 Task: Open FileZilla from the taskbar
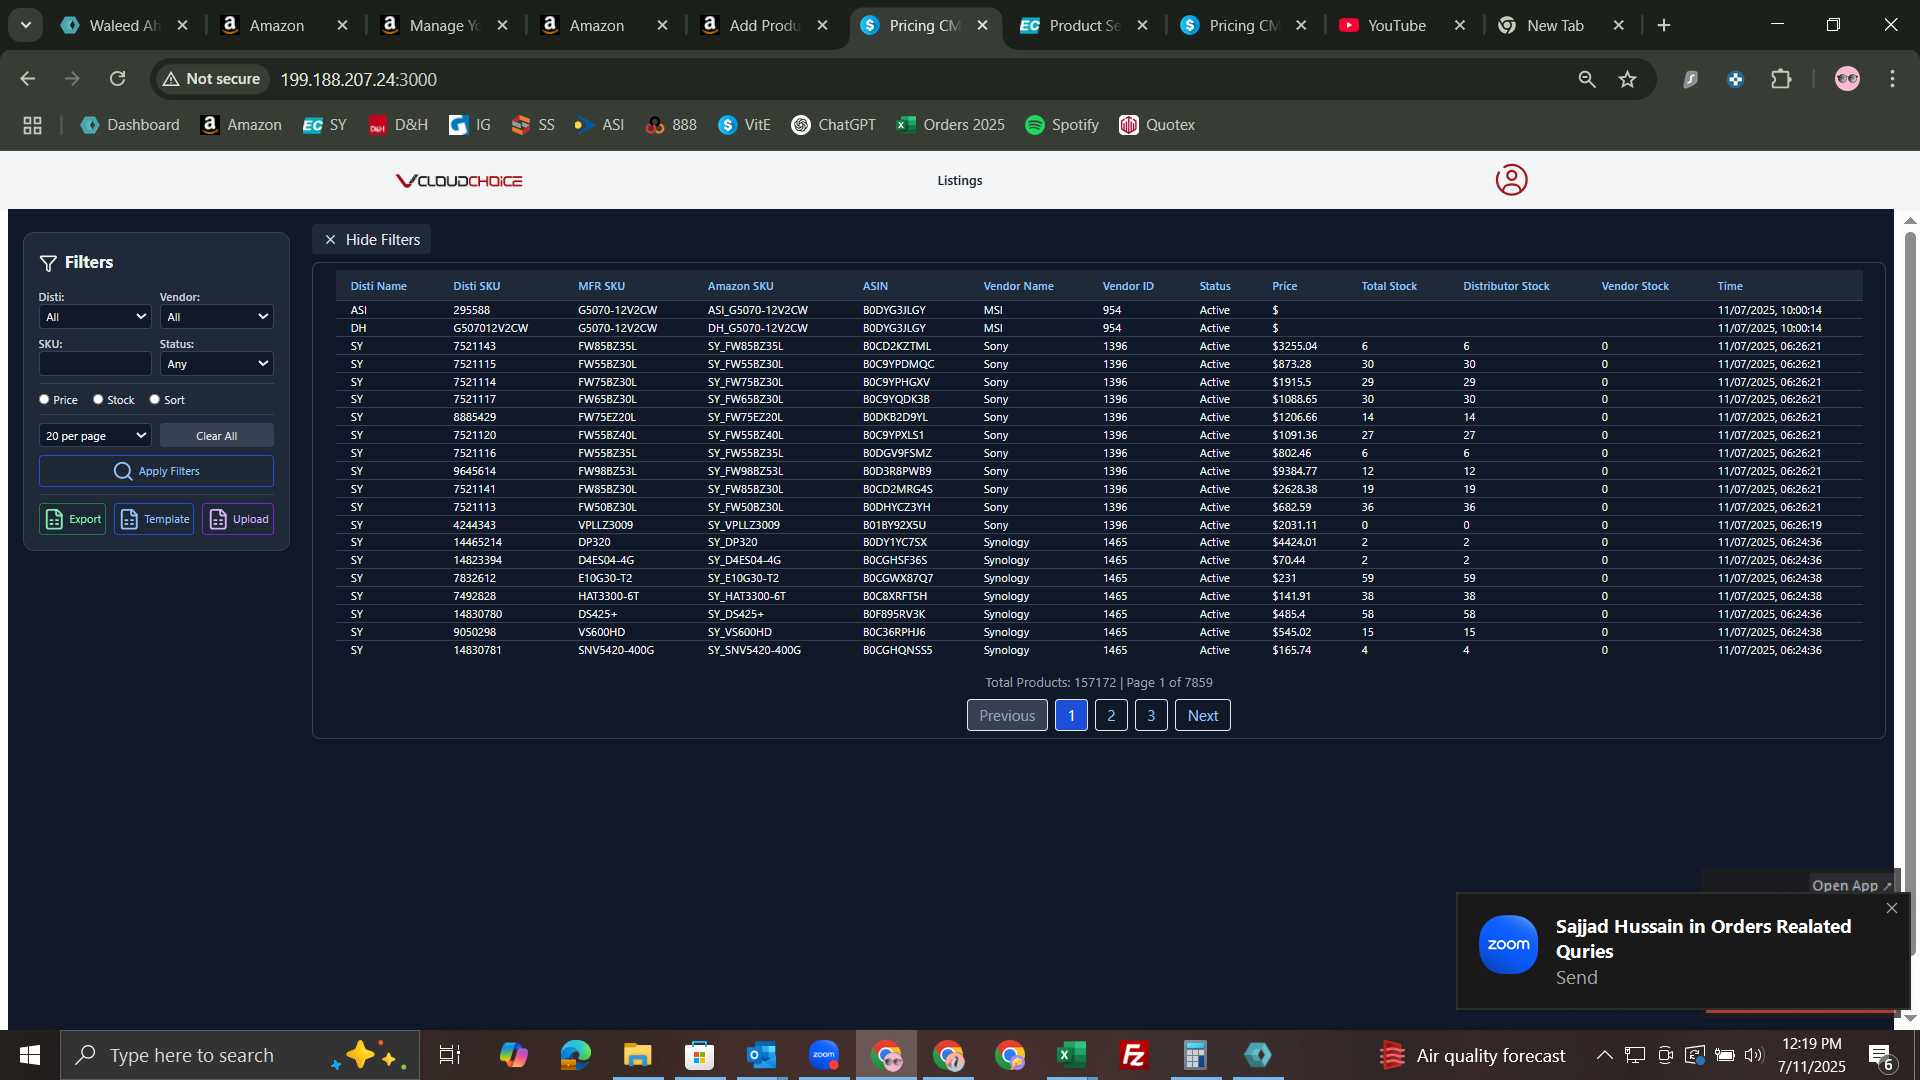click(x=1133, y=1055)
